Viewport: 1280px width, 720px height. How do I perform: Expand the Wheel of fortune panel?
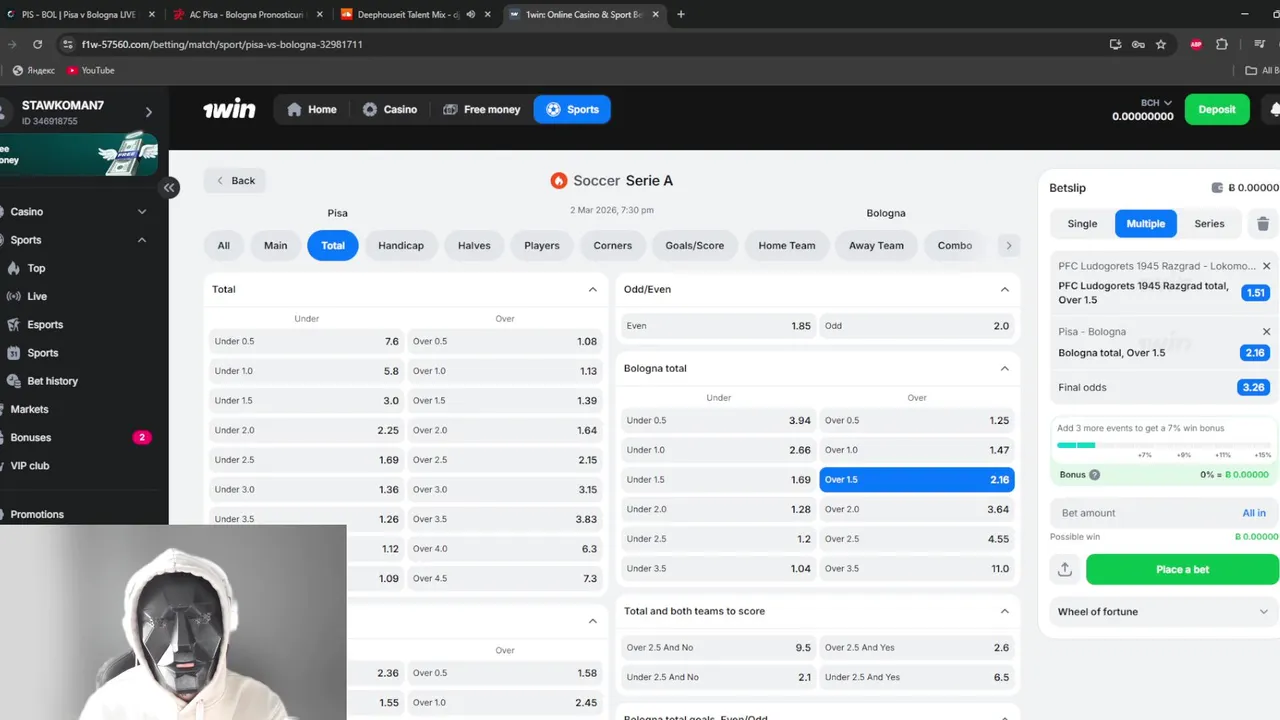pyautogui.click(x=1263, y=612)
